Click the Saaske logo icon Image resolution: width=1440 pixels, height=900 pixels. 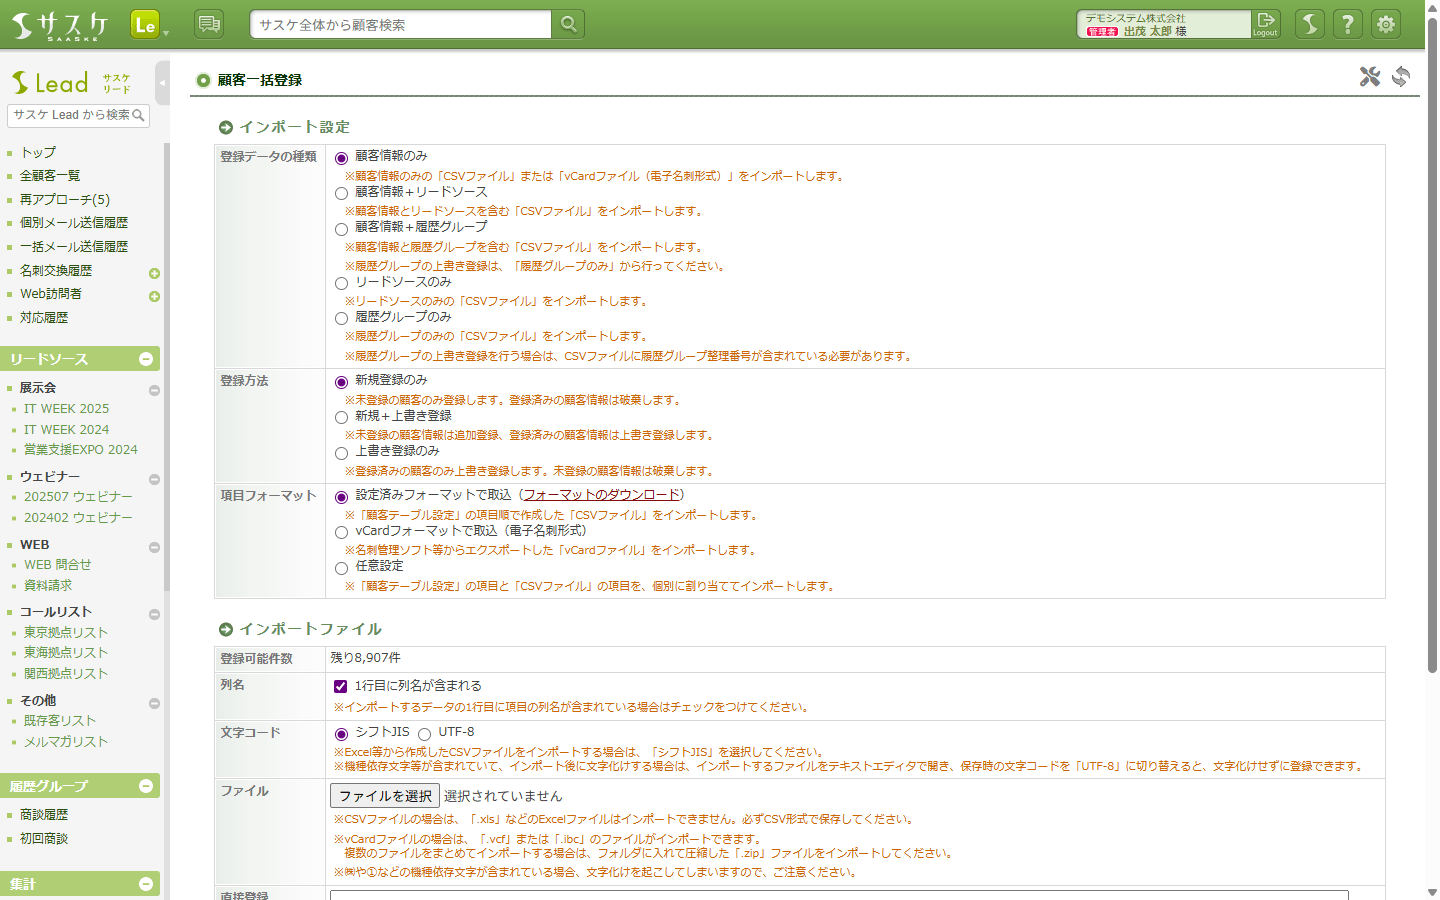60,24
